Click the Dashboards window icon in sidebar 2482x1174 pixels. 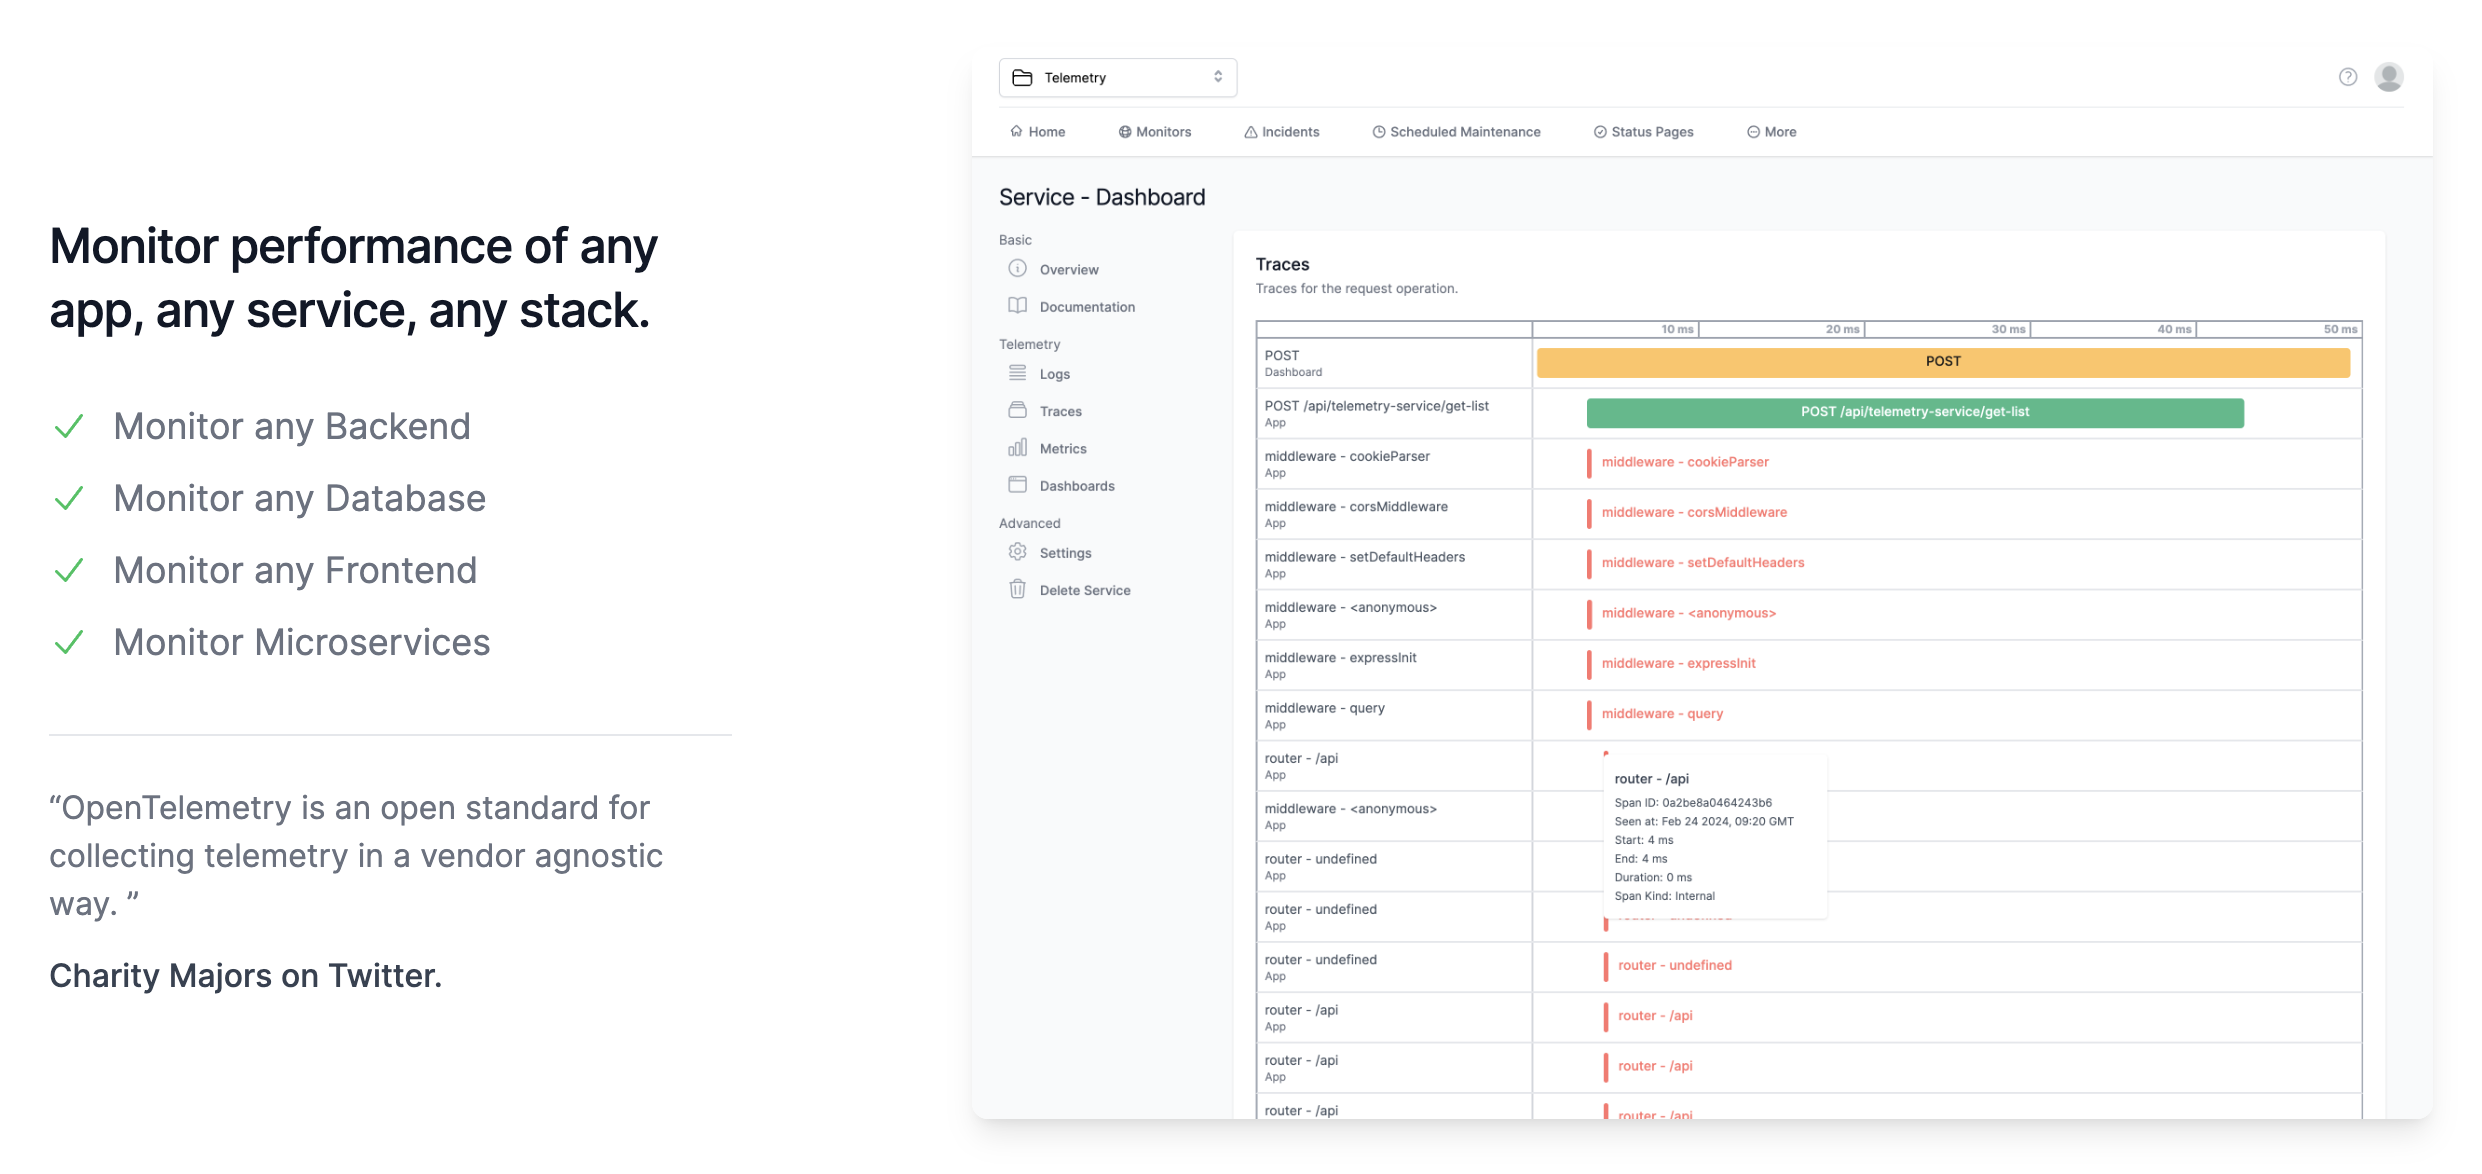1017,485
